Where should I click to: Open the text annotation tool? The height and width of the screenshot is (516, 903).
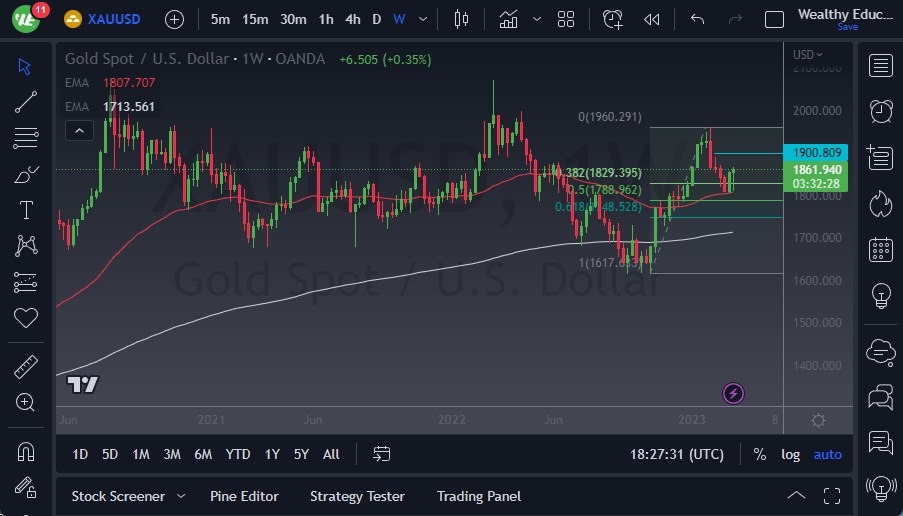point(26,210)
